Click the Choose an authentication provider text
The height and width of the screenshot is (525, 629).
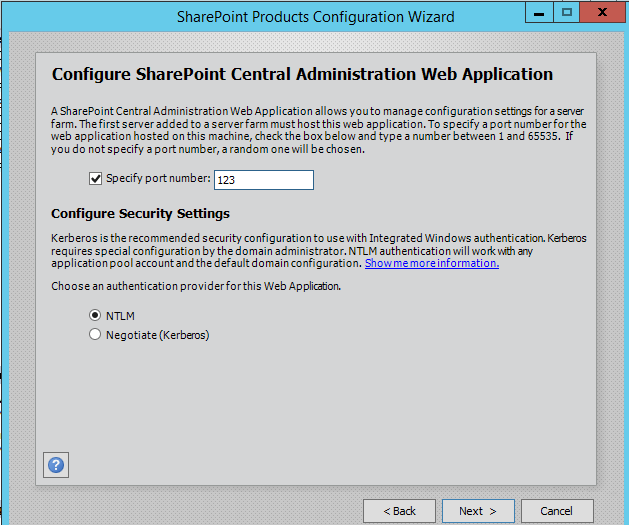(196, 286)
